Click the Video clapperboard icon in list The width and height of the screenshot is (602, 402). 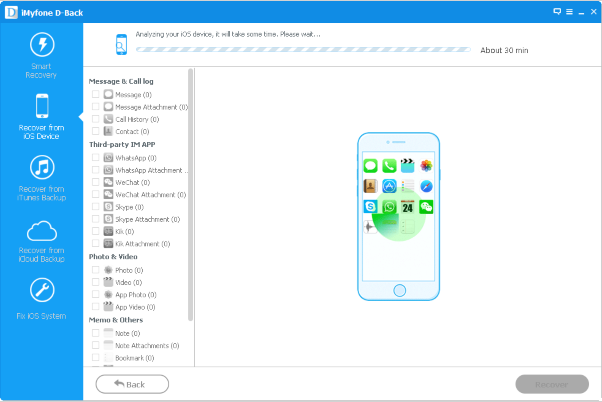(x=108, y=282)
